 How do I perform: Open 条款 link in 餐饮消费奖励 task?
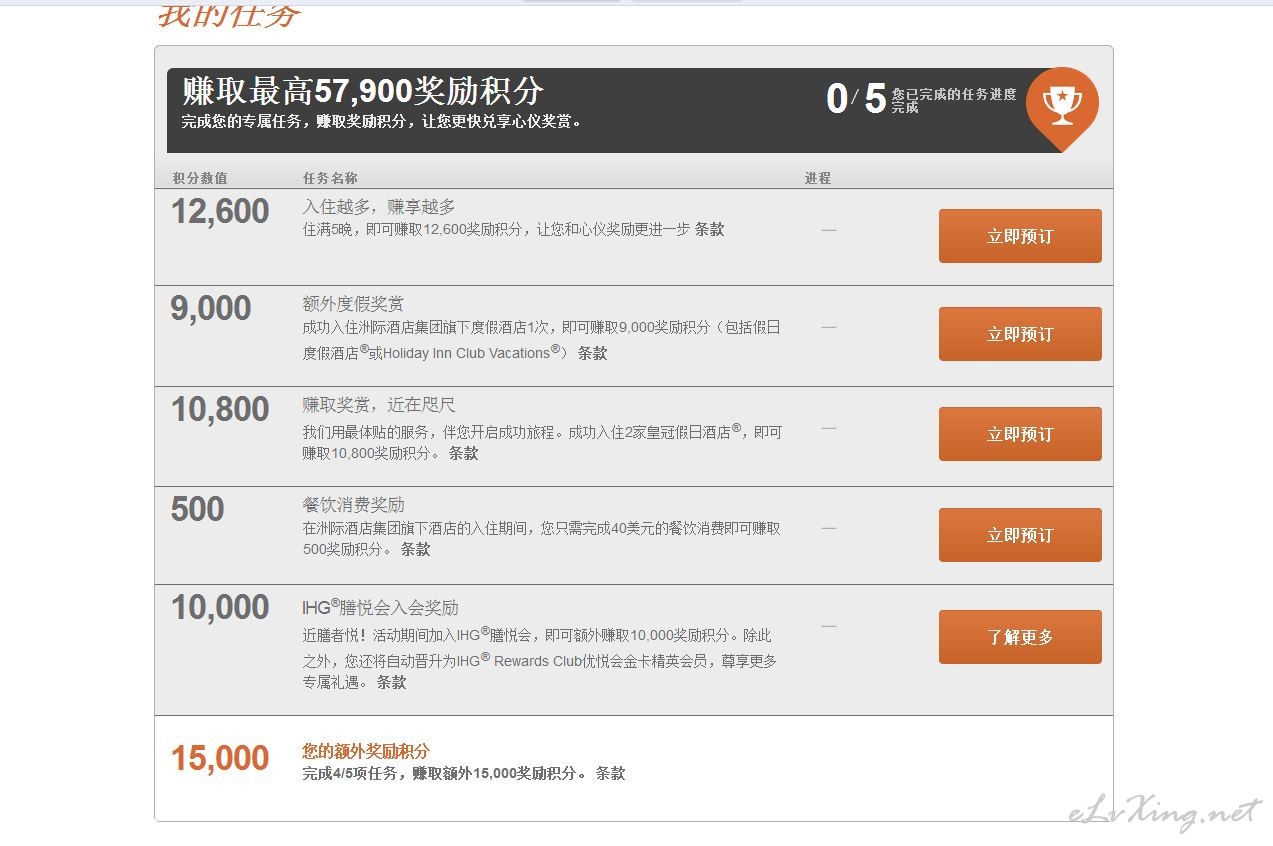[x=415, y=549]
